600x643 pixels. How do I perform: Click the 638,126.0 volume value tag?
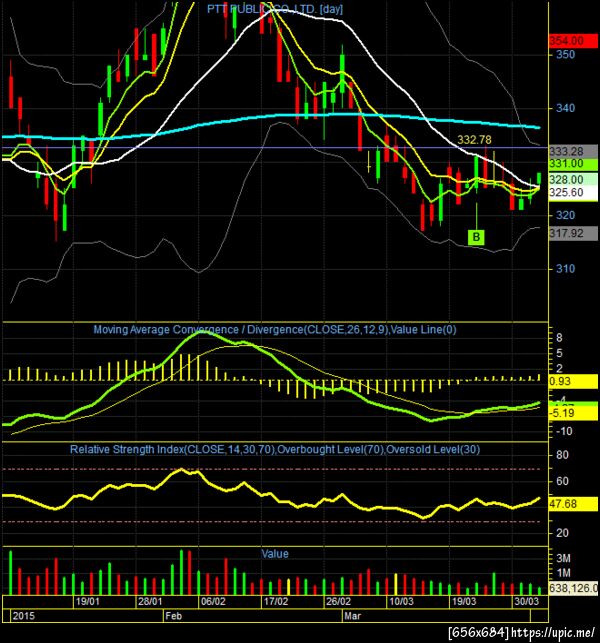[x=573, y=588]
